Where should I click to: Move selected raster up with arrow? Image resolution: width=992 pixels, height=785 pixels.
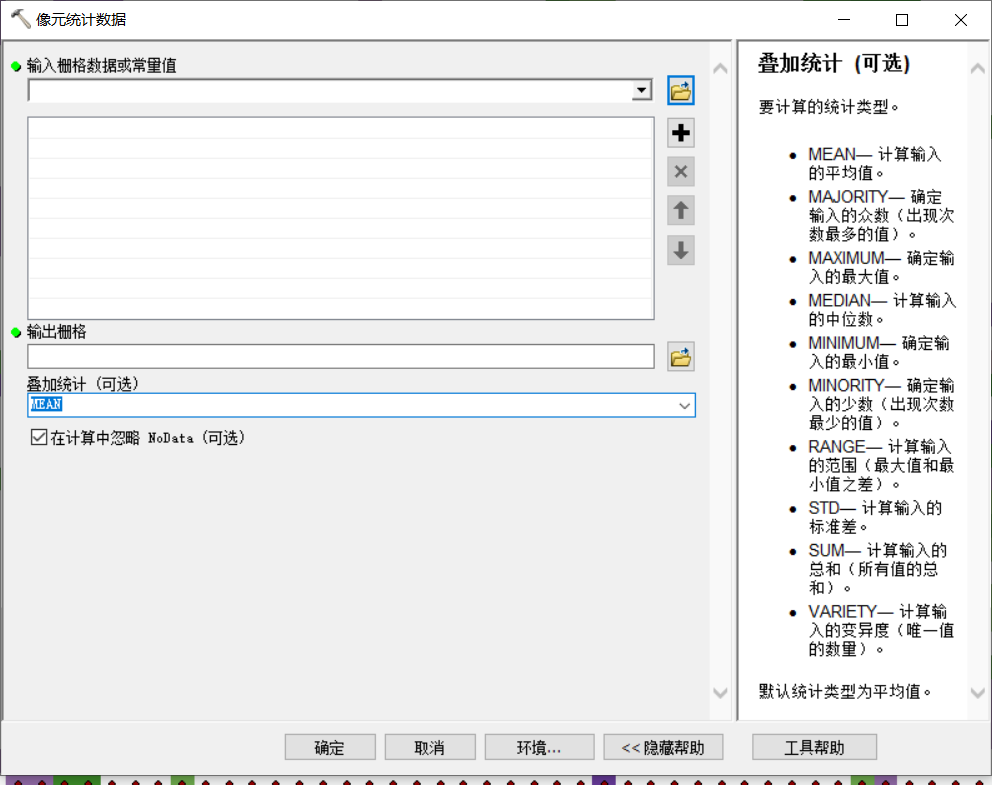[x=681, y=211]
